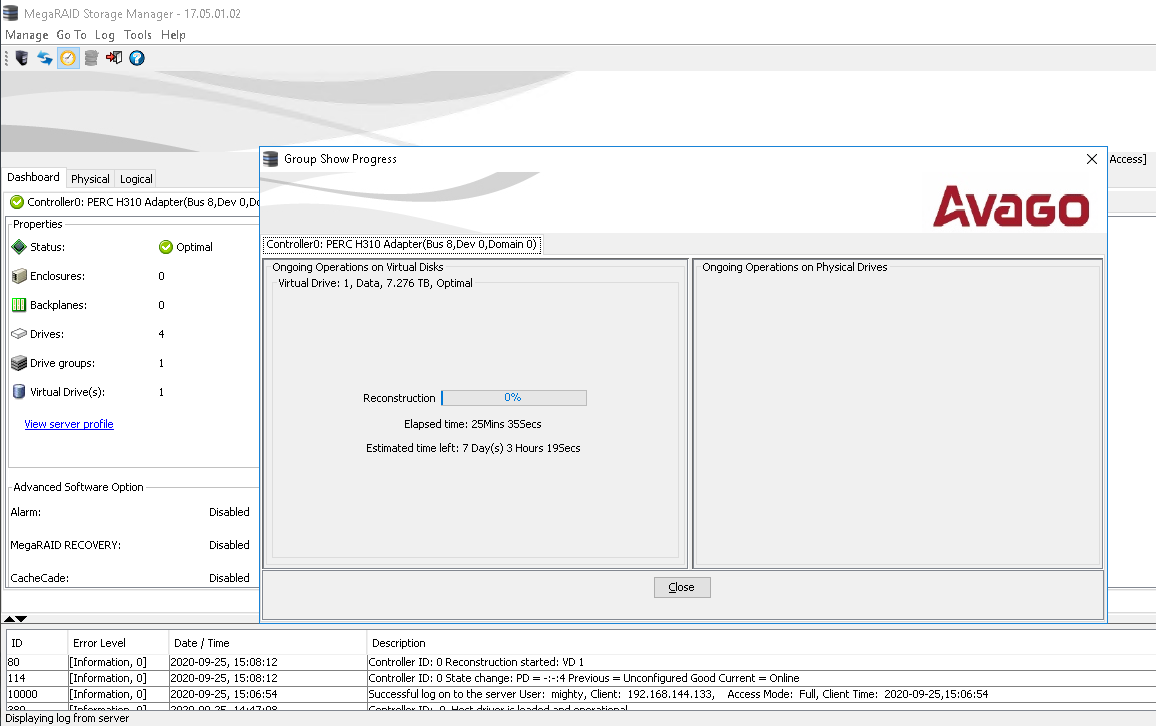Click the Alarm 'Disabled' value
Screen dimensions: 1156x726
(229, 512)
